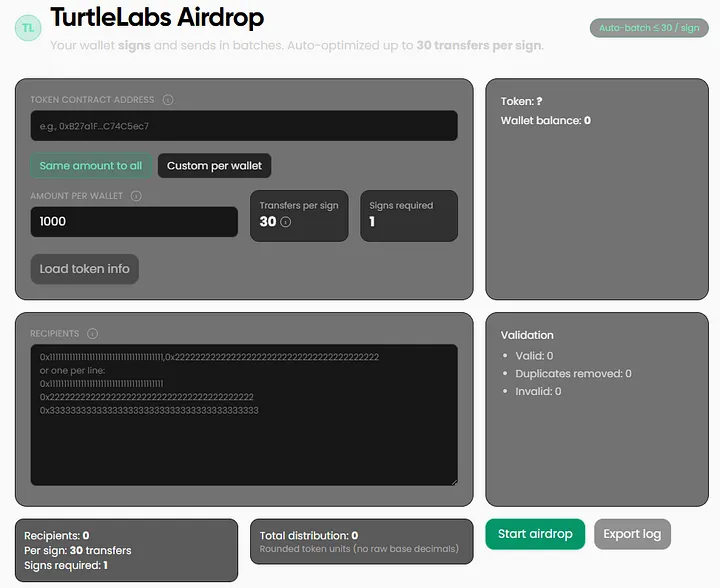Click the Invalid: 0 entry
The width and height of the screenshot is (720, 588).
tap(538, 392)
